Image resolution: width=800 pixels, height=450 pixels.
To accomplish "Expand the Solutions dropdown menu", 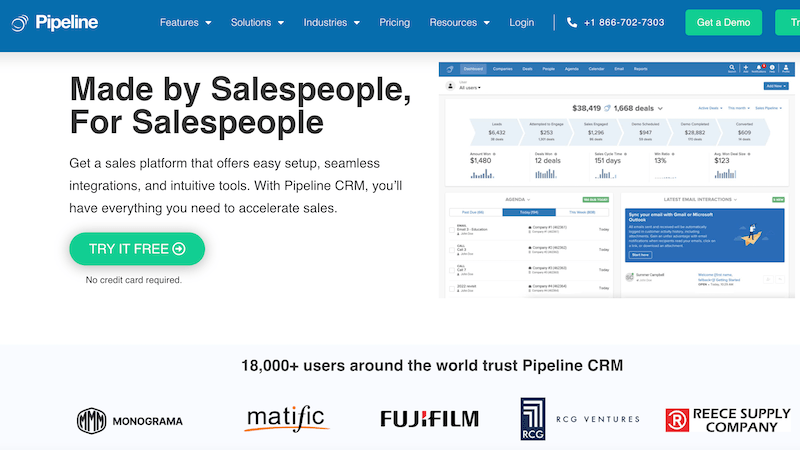I will click(257, 22).
